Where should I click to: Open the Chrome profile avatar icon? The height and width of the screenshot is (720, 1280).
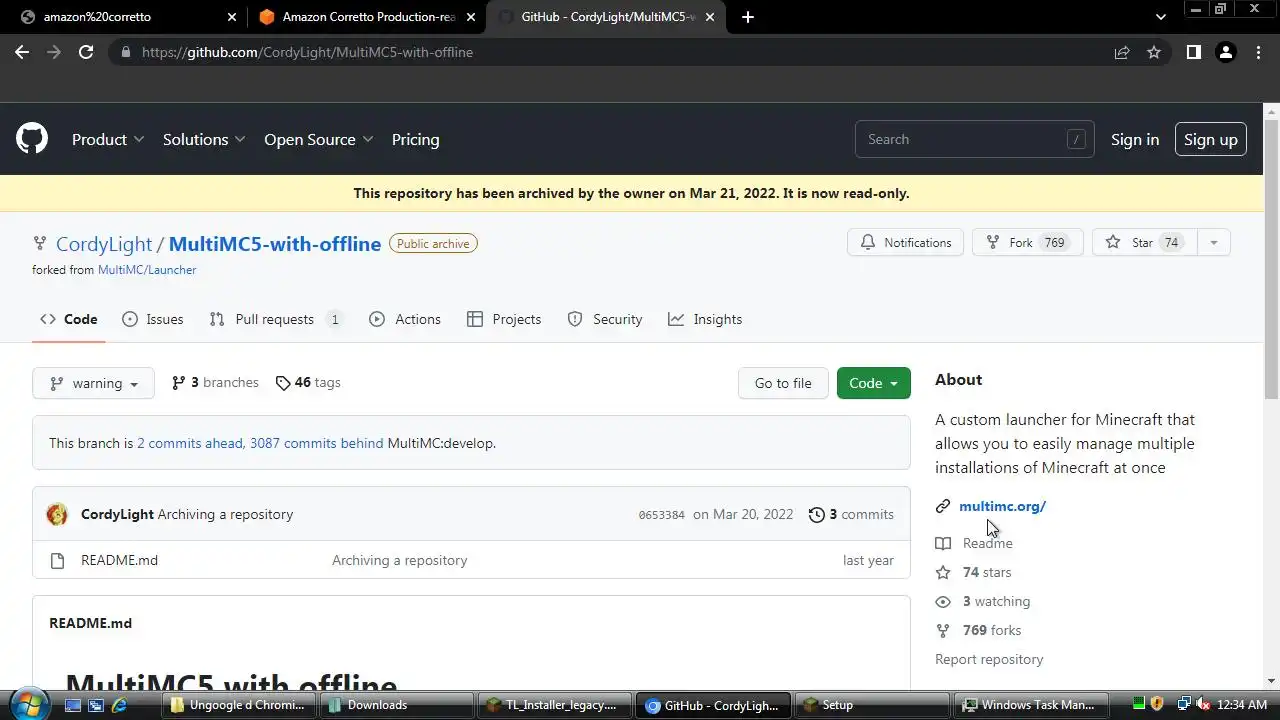click(1226, 52)
